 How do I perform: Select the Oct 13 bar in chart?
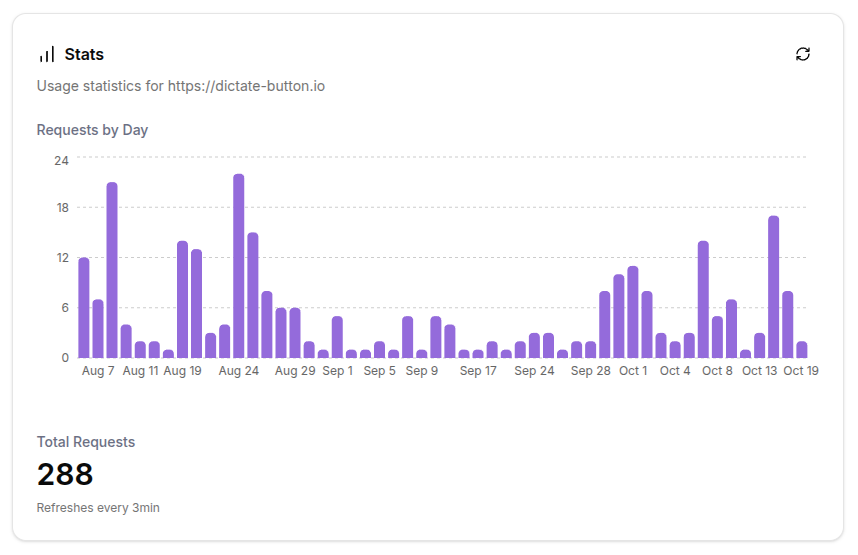(x=760, y=345)
